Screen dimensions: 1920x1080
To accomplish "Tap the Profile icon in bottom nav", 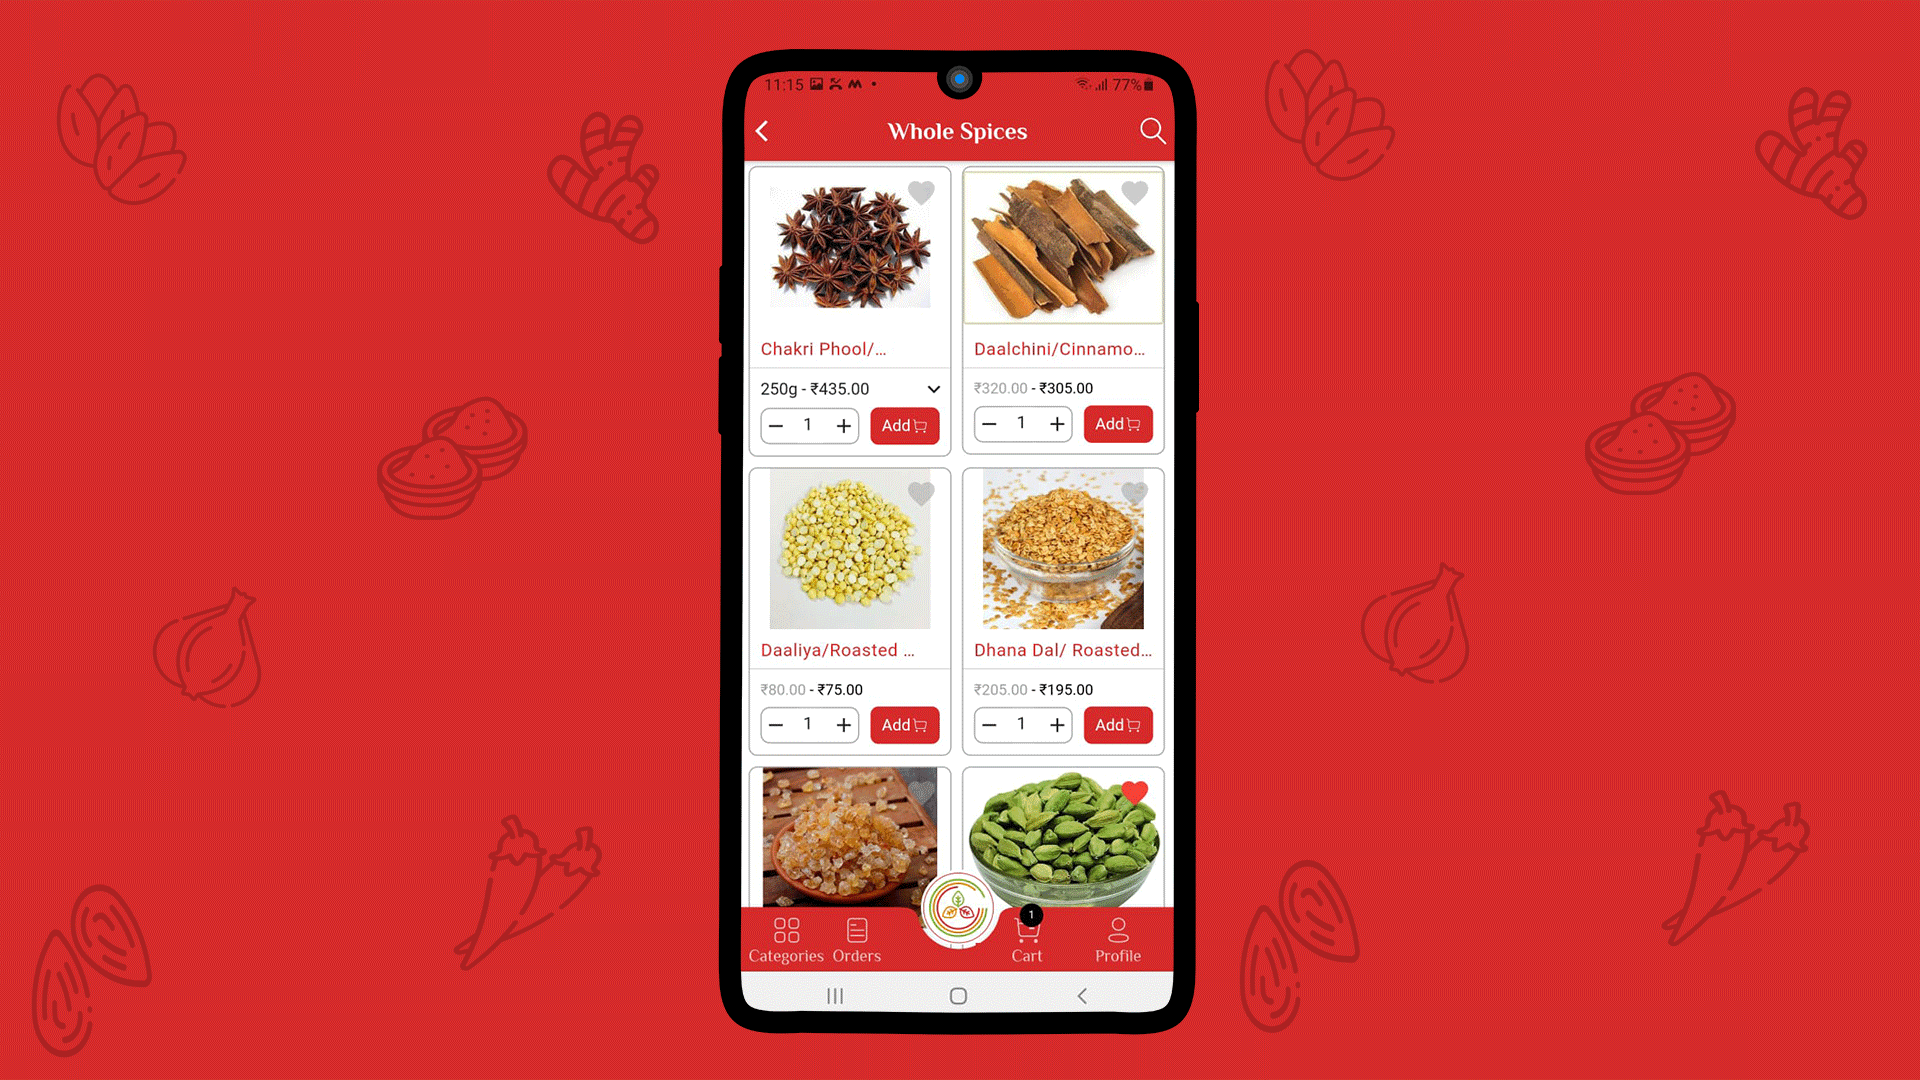I will [x=1117, y=939].
